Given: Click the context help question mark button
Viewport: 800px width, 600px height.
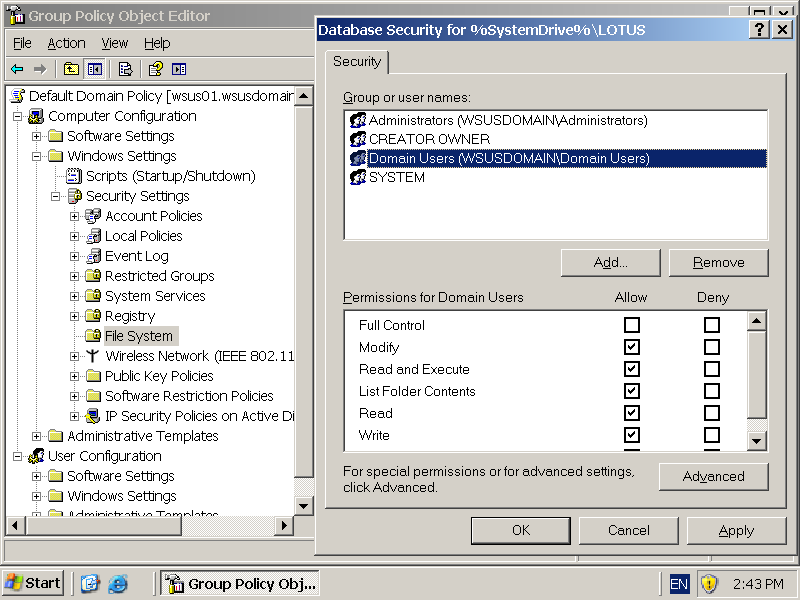Looking at the screenshot, I should click(759, 30).
